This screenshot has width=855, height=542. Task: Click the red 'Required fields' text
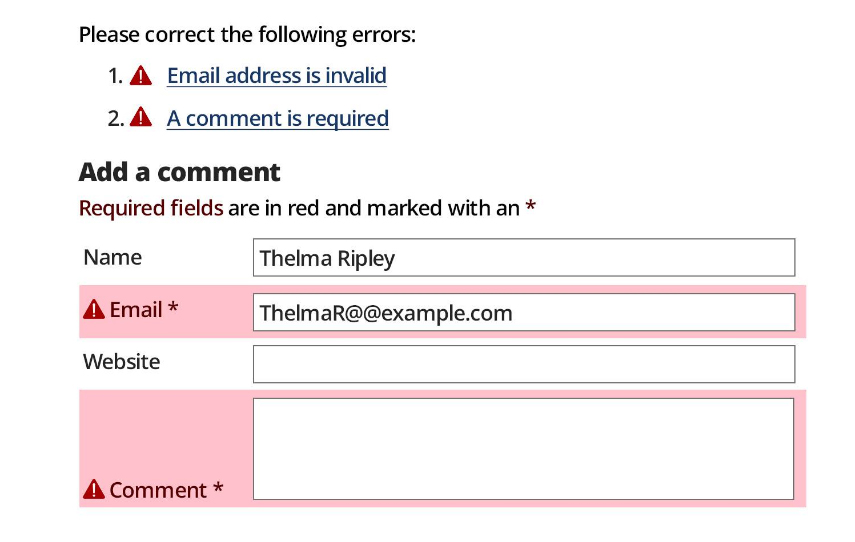151,208
